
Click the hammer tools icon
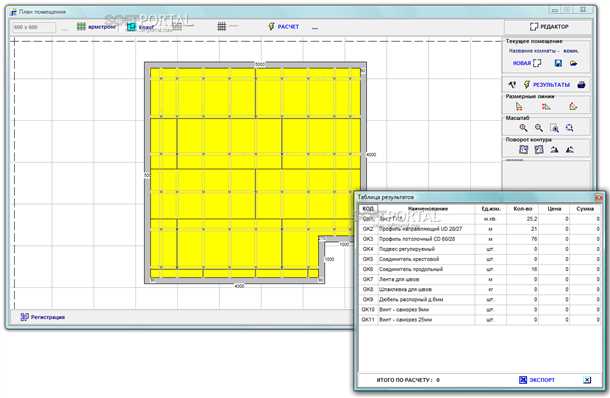coord(512,84)
